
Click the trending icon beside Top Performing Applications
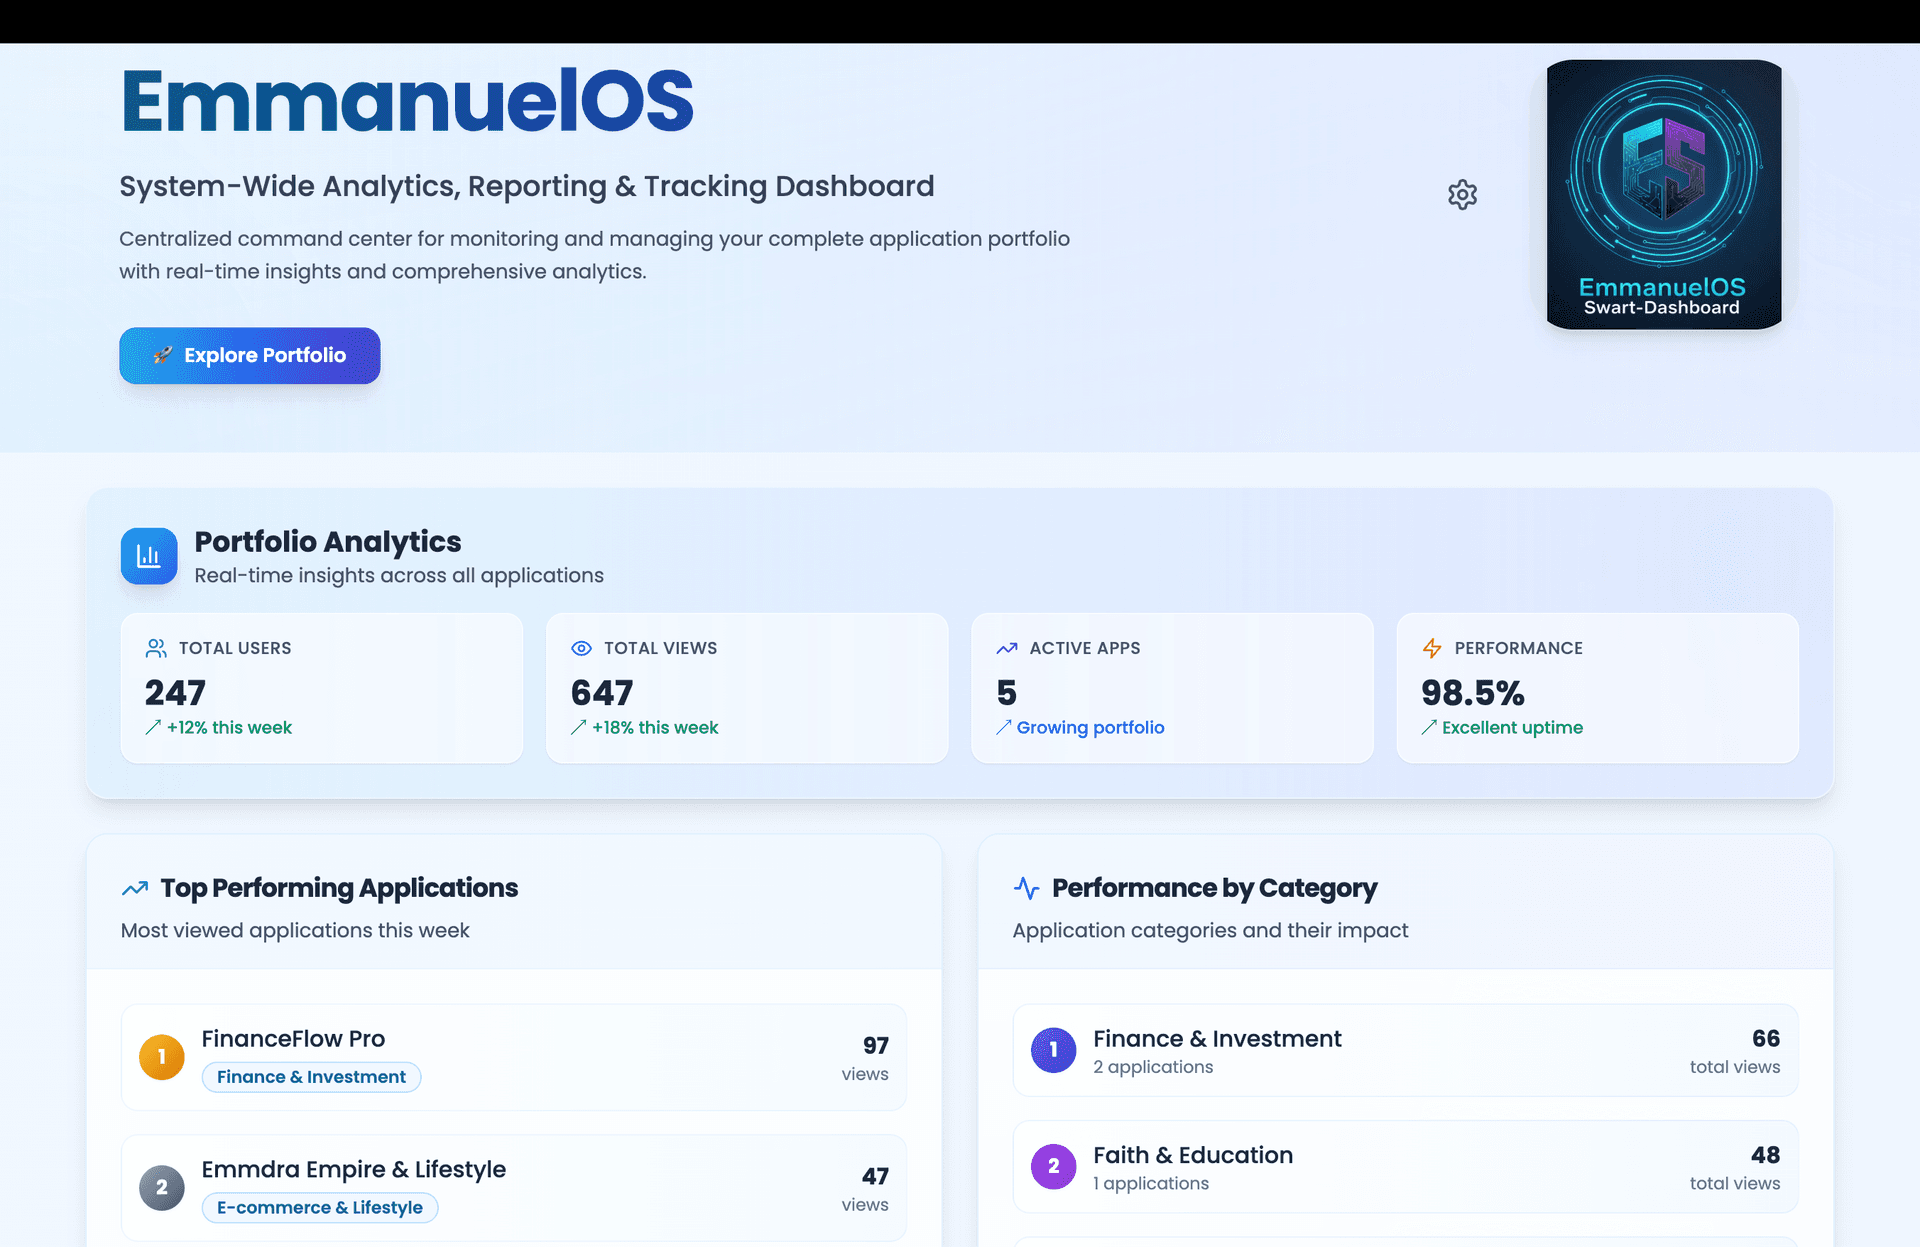(x=135, y=887)
